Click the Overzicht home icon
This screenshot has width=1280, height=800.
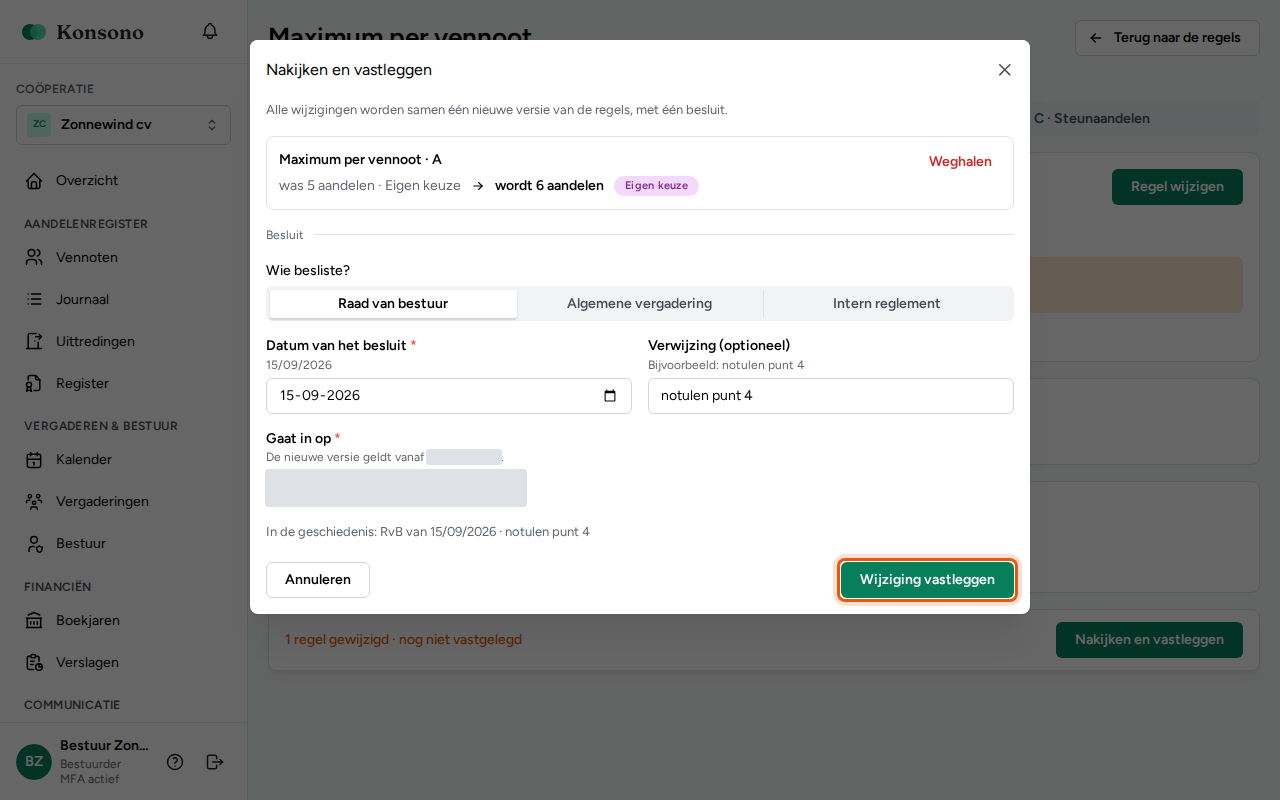point(34,181)
